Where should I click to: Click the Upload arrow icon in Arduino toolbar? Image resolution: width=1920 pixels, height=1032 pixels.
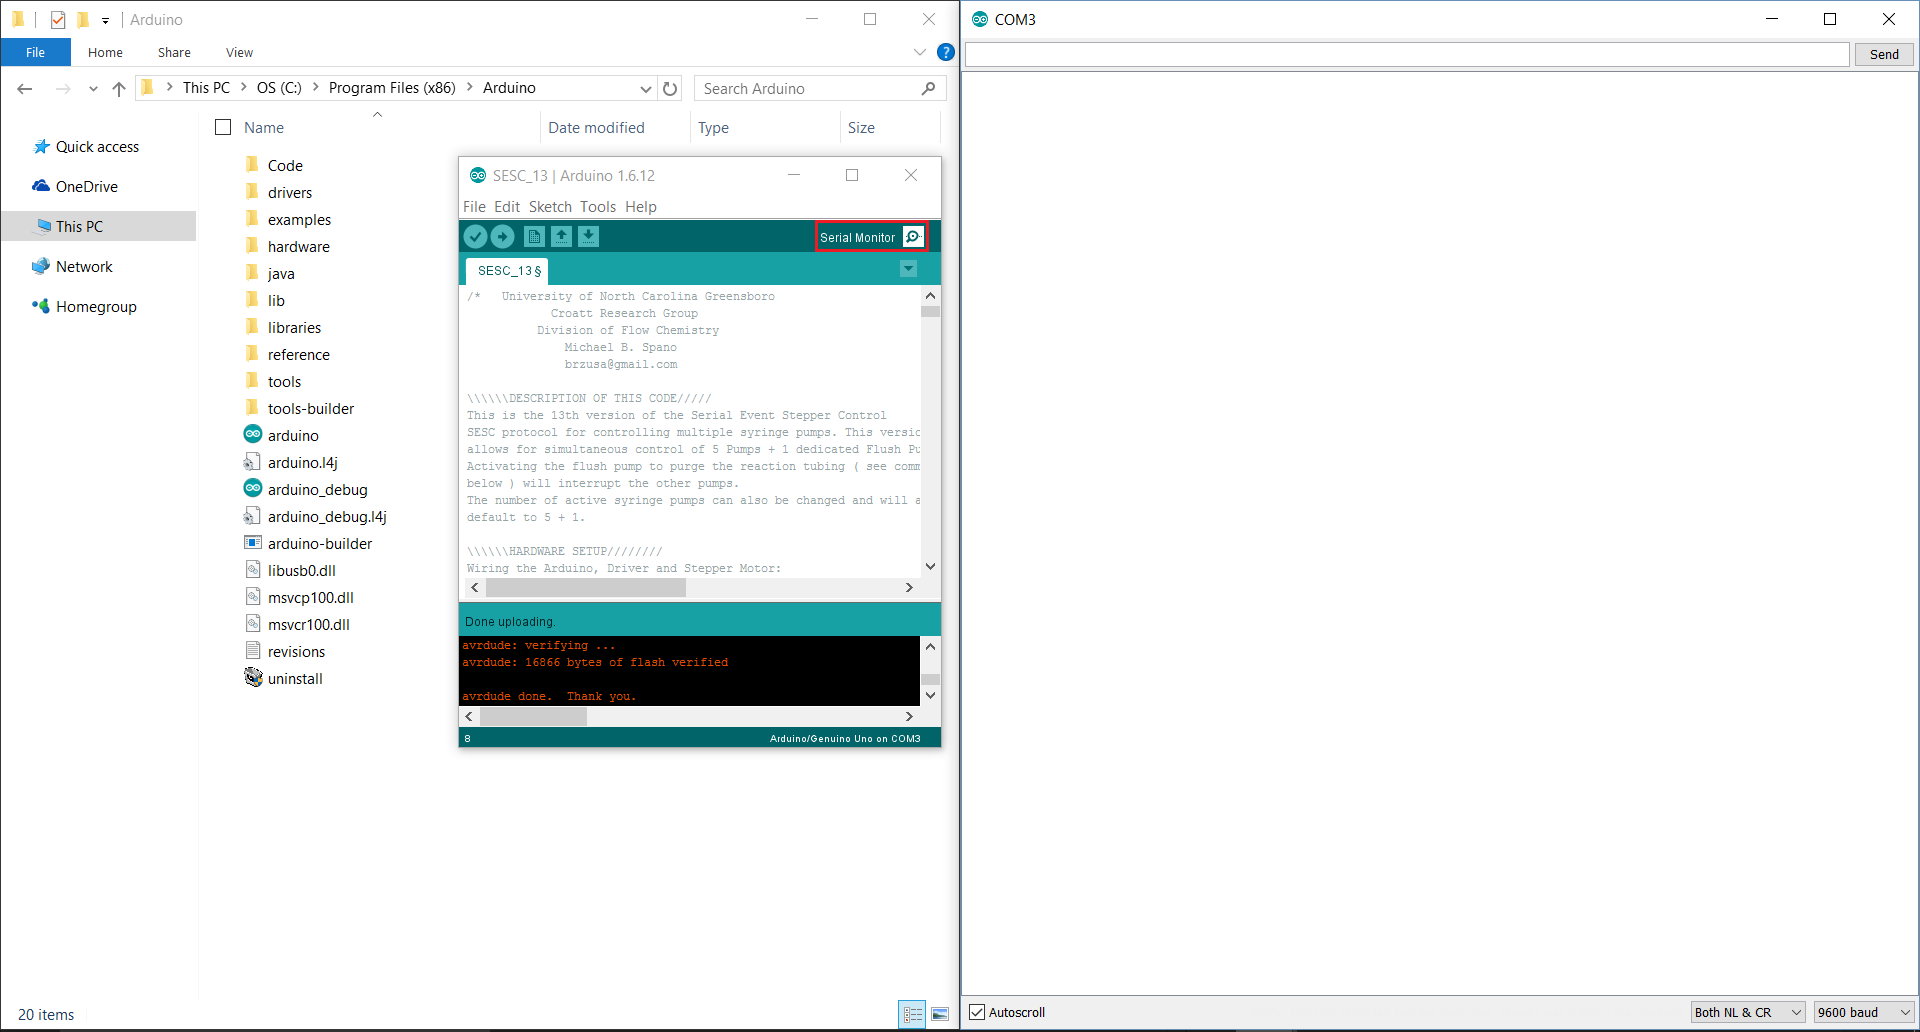[x=503, y=237]
